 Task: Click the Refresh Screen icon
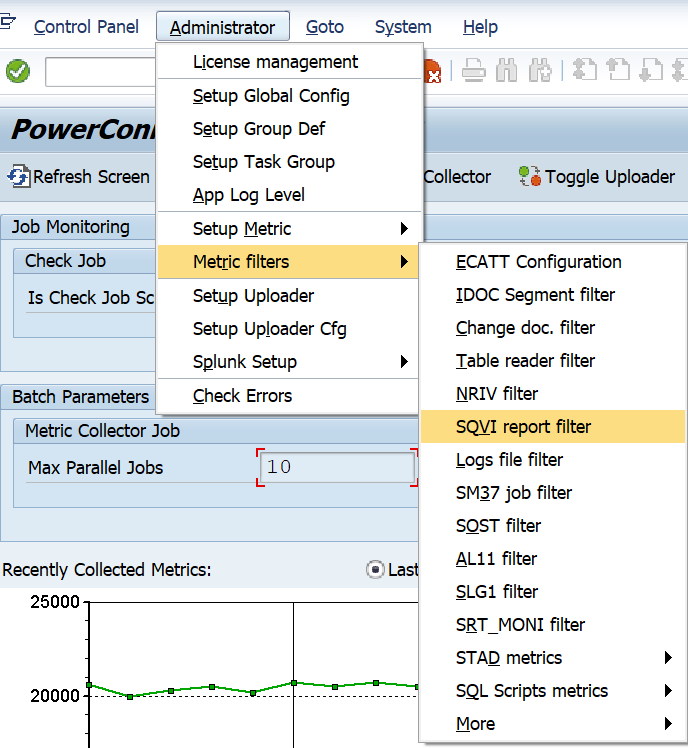19,177
